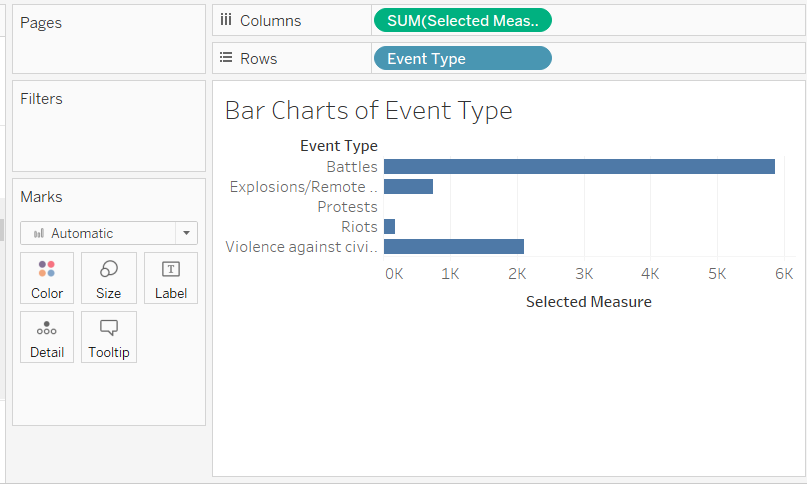Select the SUM(Selected Measure) pill in Columns
This screenshot has width=807, height=484.
pyautogui.click(x=462, y=21)
